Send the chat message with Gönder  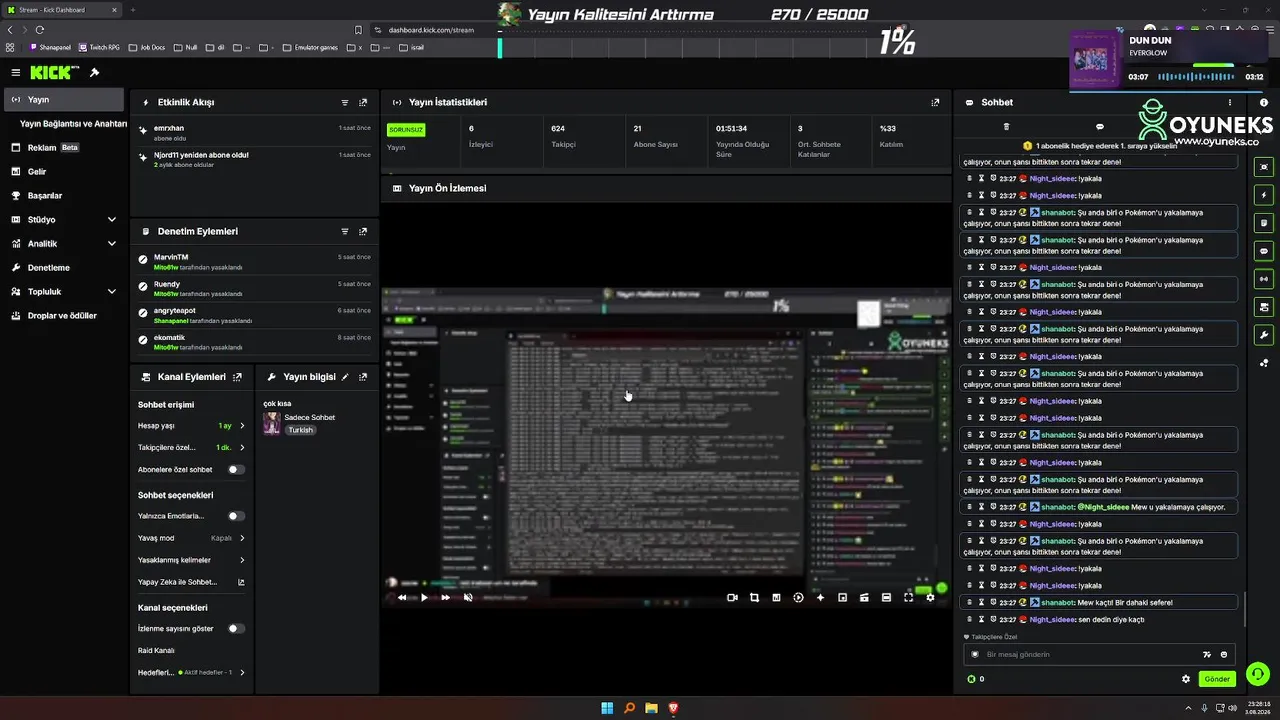click(1217, 679)
